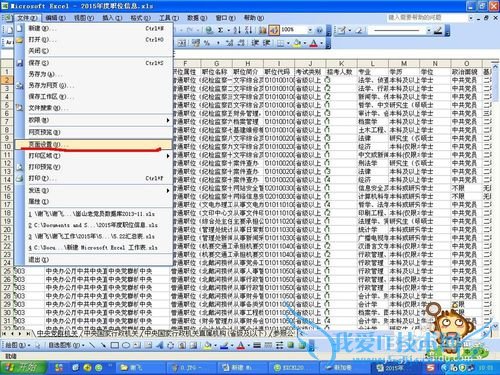This screenshot has height=375, width=500.
Task: Open recent file 2015年度职位信息.xls
Action: click(93, 225)
